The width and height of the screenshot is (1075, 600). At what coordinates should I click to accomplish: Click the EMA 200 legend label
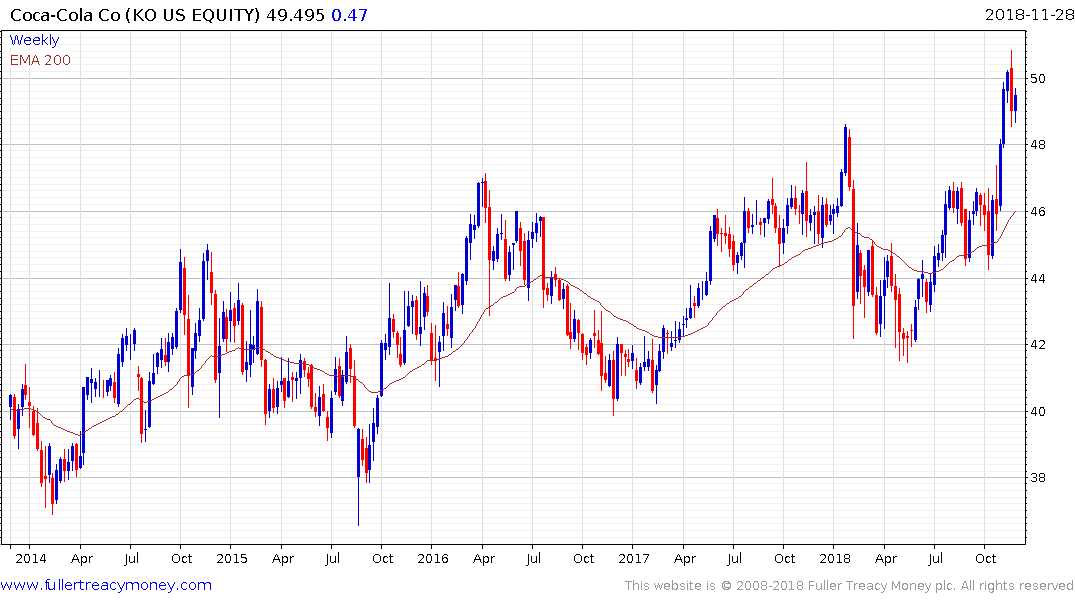pos(40,60)
